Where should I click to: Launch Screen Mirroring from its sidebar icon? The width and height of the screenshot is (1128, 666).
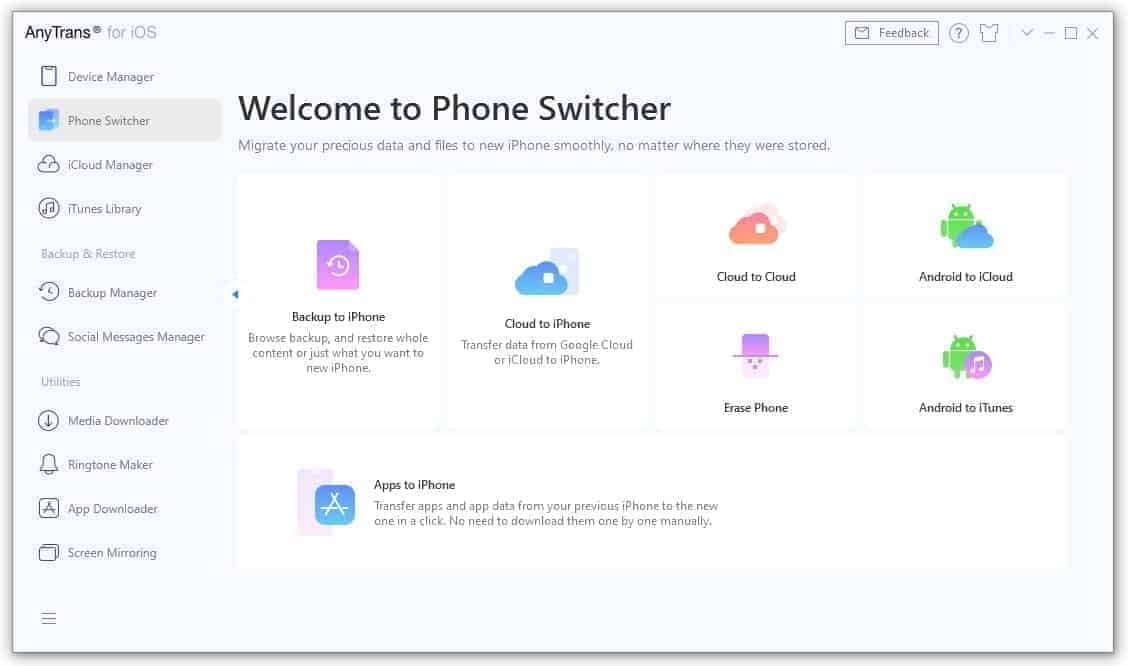click(x=48, y=552)
